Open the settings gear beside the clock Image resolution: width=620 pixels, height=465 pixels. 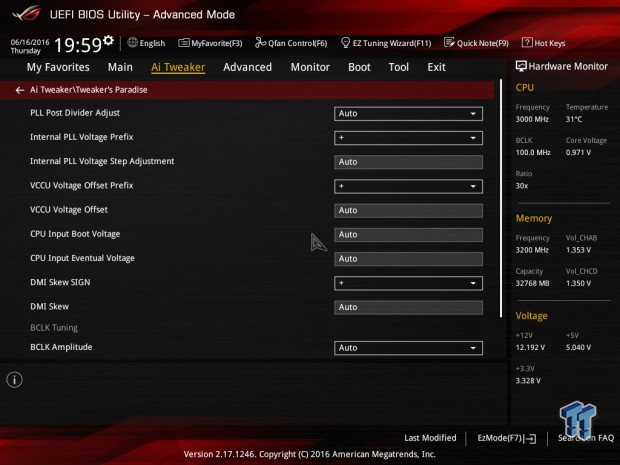point(108,40)
